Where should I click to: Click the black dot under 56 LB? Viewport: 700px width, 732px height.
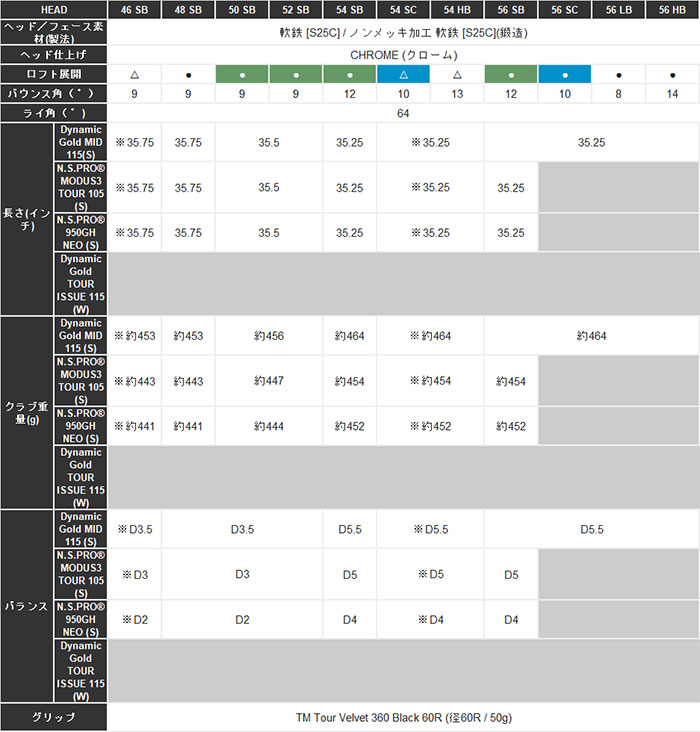618,75
